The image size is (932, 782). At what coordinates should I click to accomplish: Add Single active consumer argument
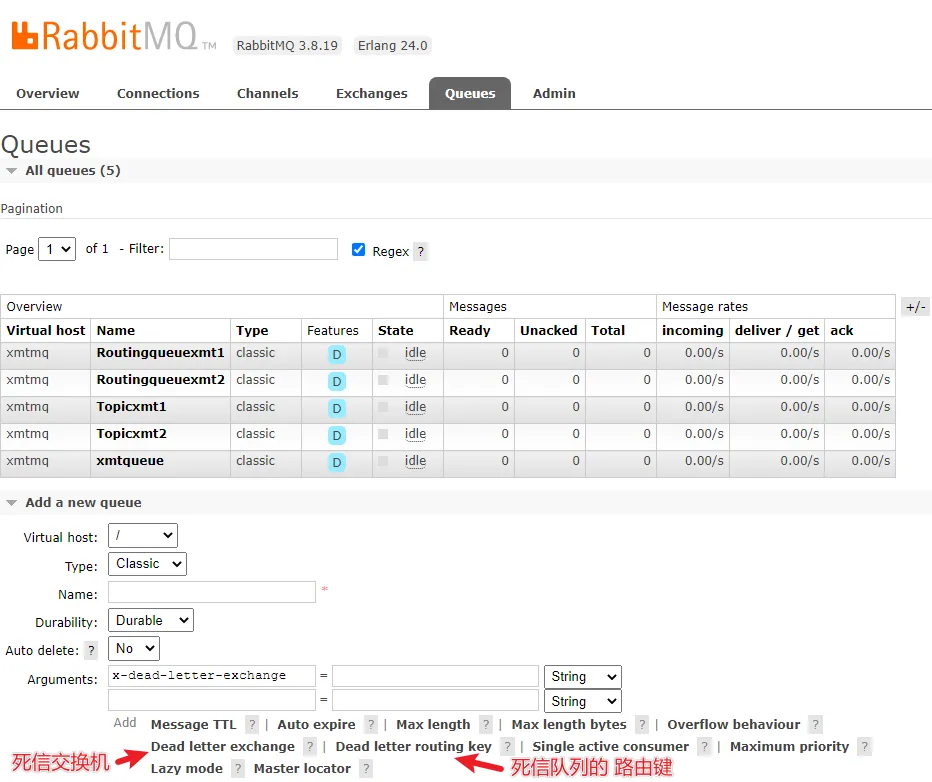(x=610, y=746)
